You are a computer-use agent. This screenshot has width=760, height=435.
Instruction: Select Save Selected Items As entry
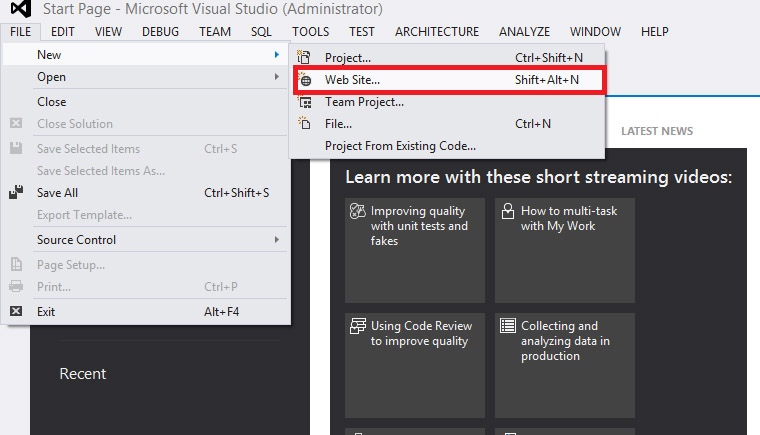pyautogui.click(x=145, y=171)
